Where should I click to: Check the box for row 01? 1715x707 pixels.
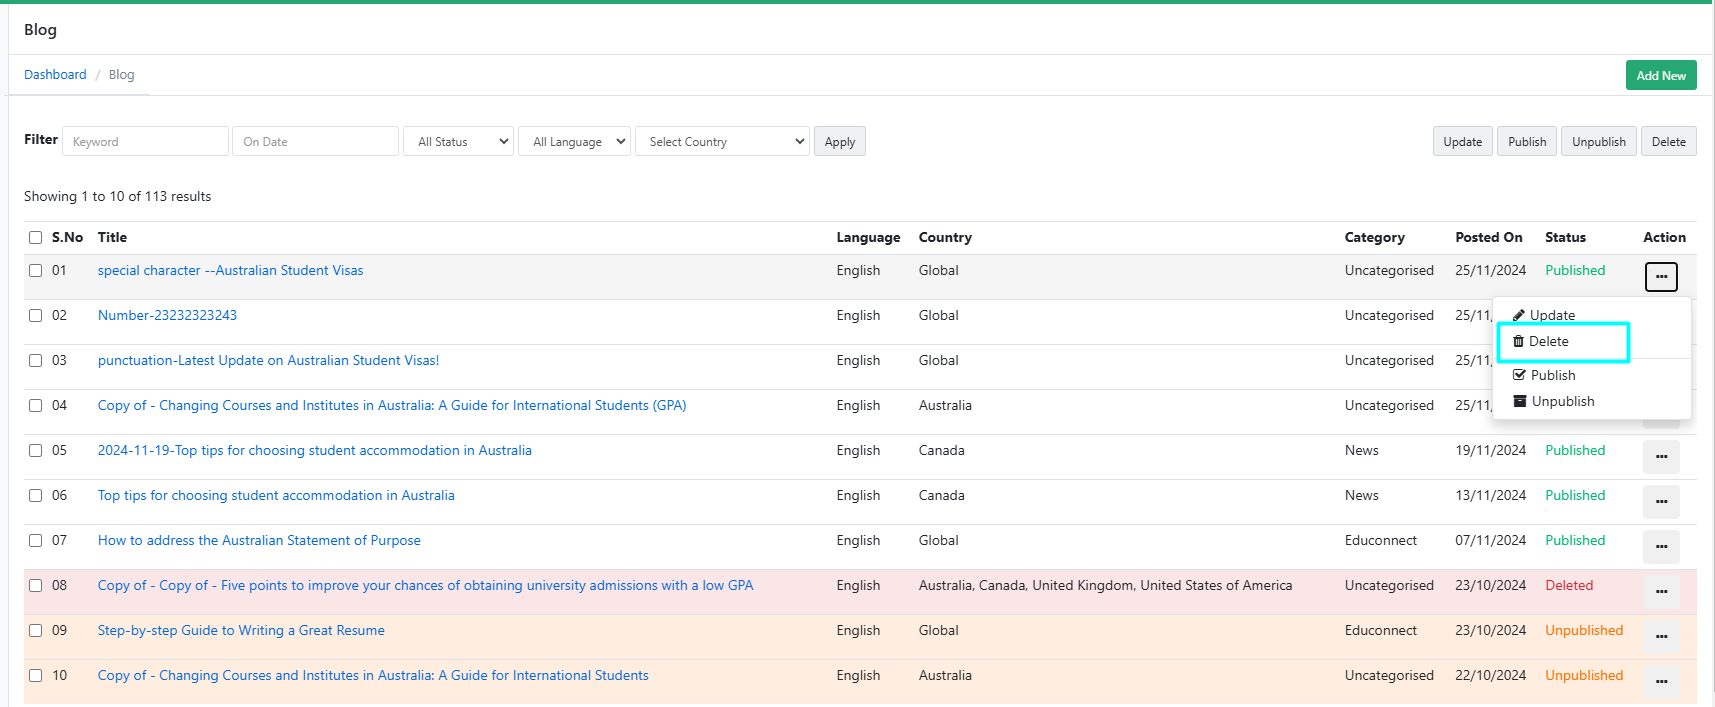click(36, 271)
